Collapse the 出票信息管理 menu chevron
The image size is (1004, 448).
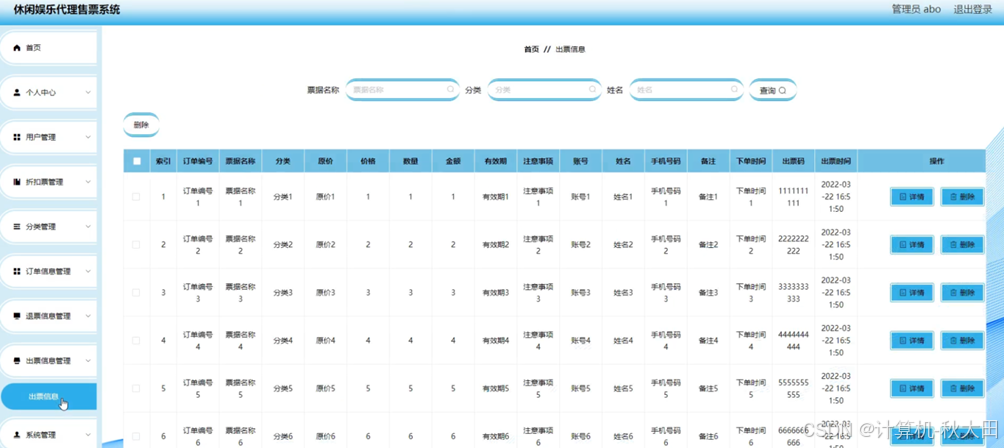(88, 361)
